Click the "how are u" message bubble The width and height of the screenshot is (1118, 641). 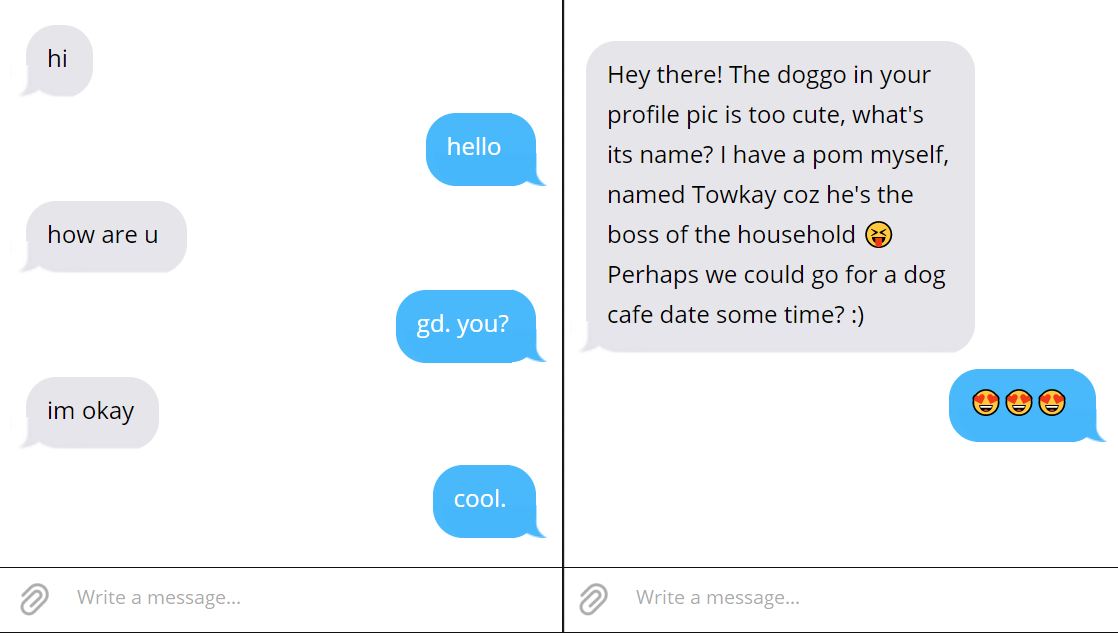tap(104, 236)
